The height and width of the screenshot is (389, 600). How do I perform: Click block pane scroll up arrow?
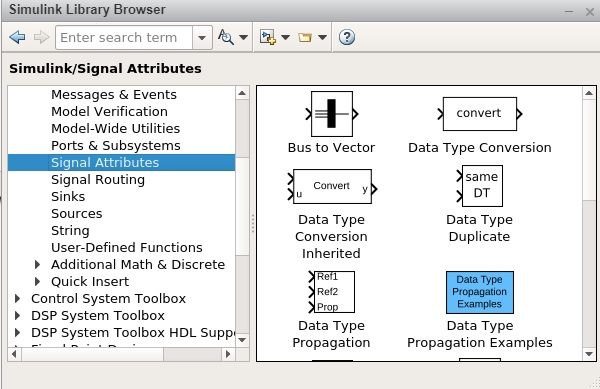pyautogui.click(x=589, y=93)
